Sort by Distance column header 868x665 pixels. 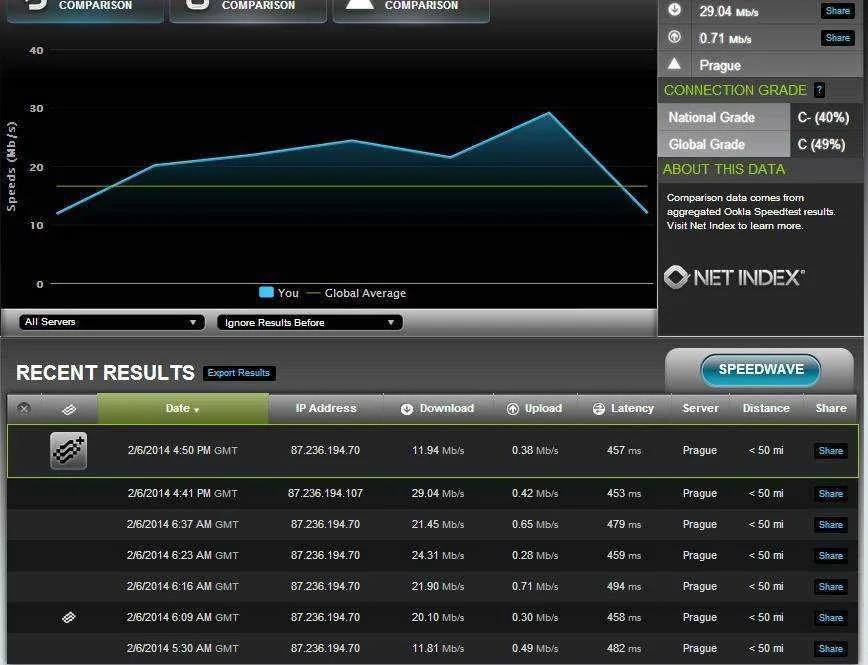click(766, 409)
